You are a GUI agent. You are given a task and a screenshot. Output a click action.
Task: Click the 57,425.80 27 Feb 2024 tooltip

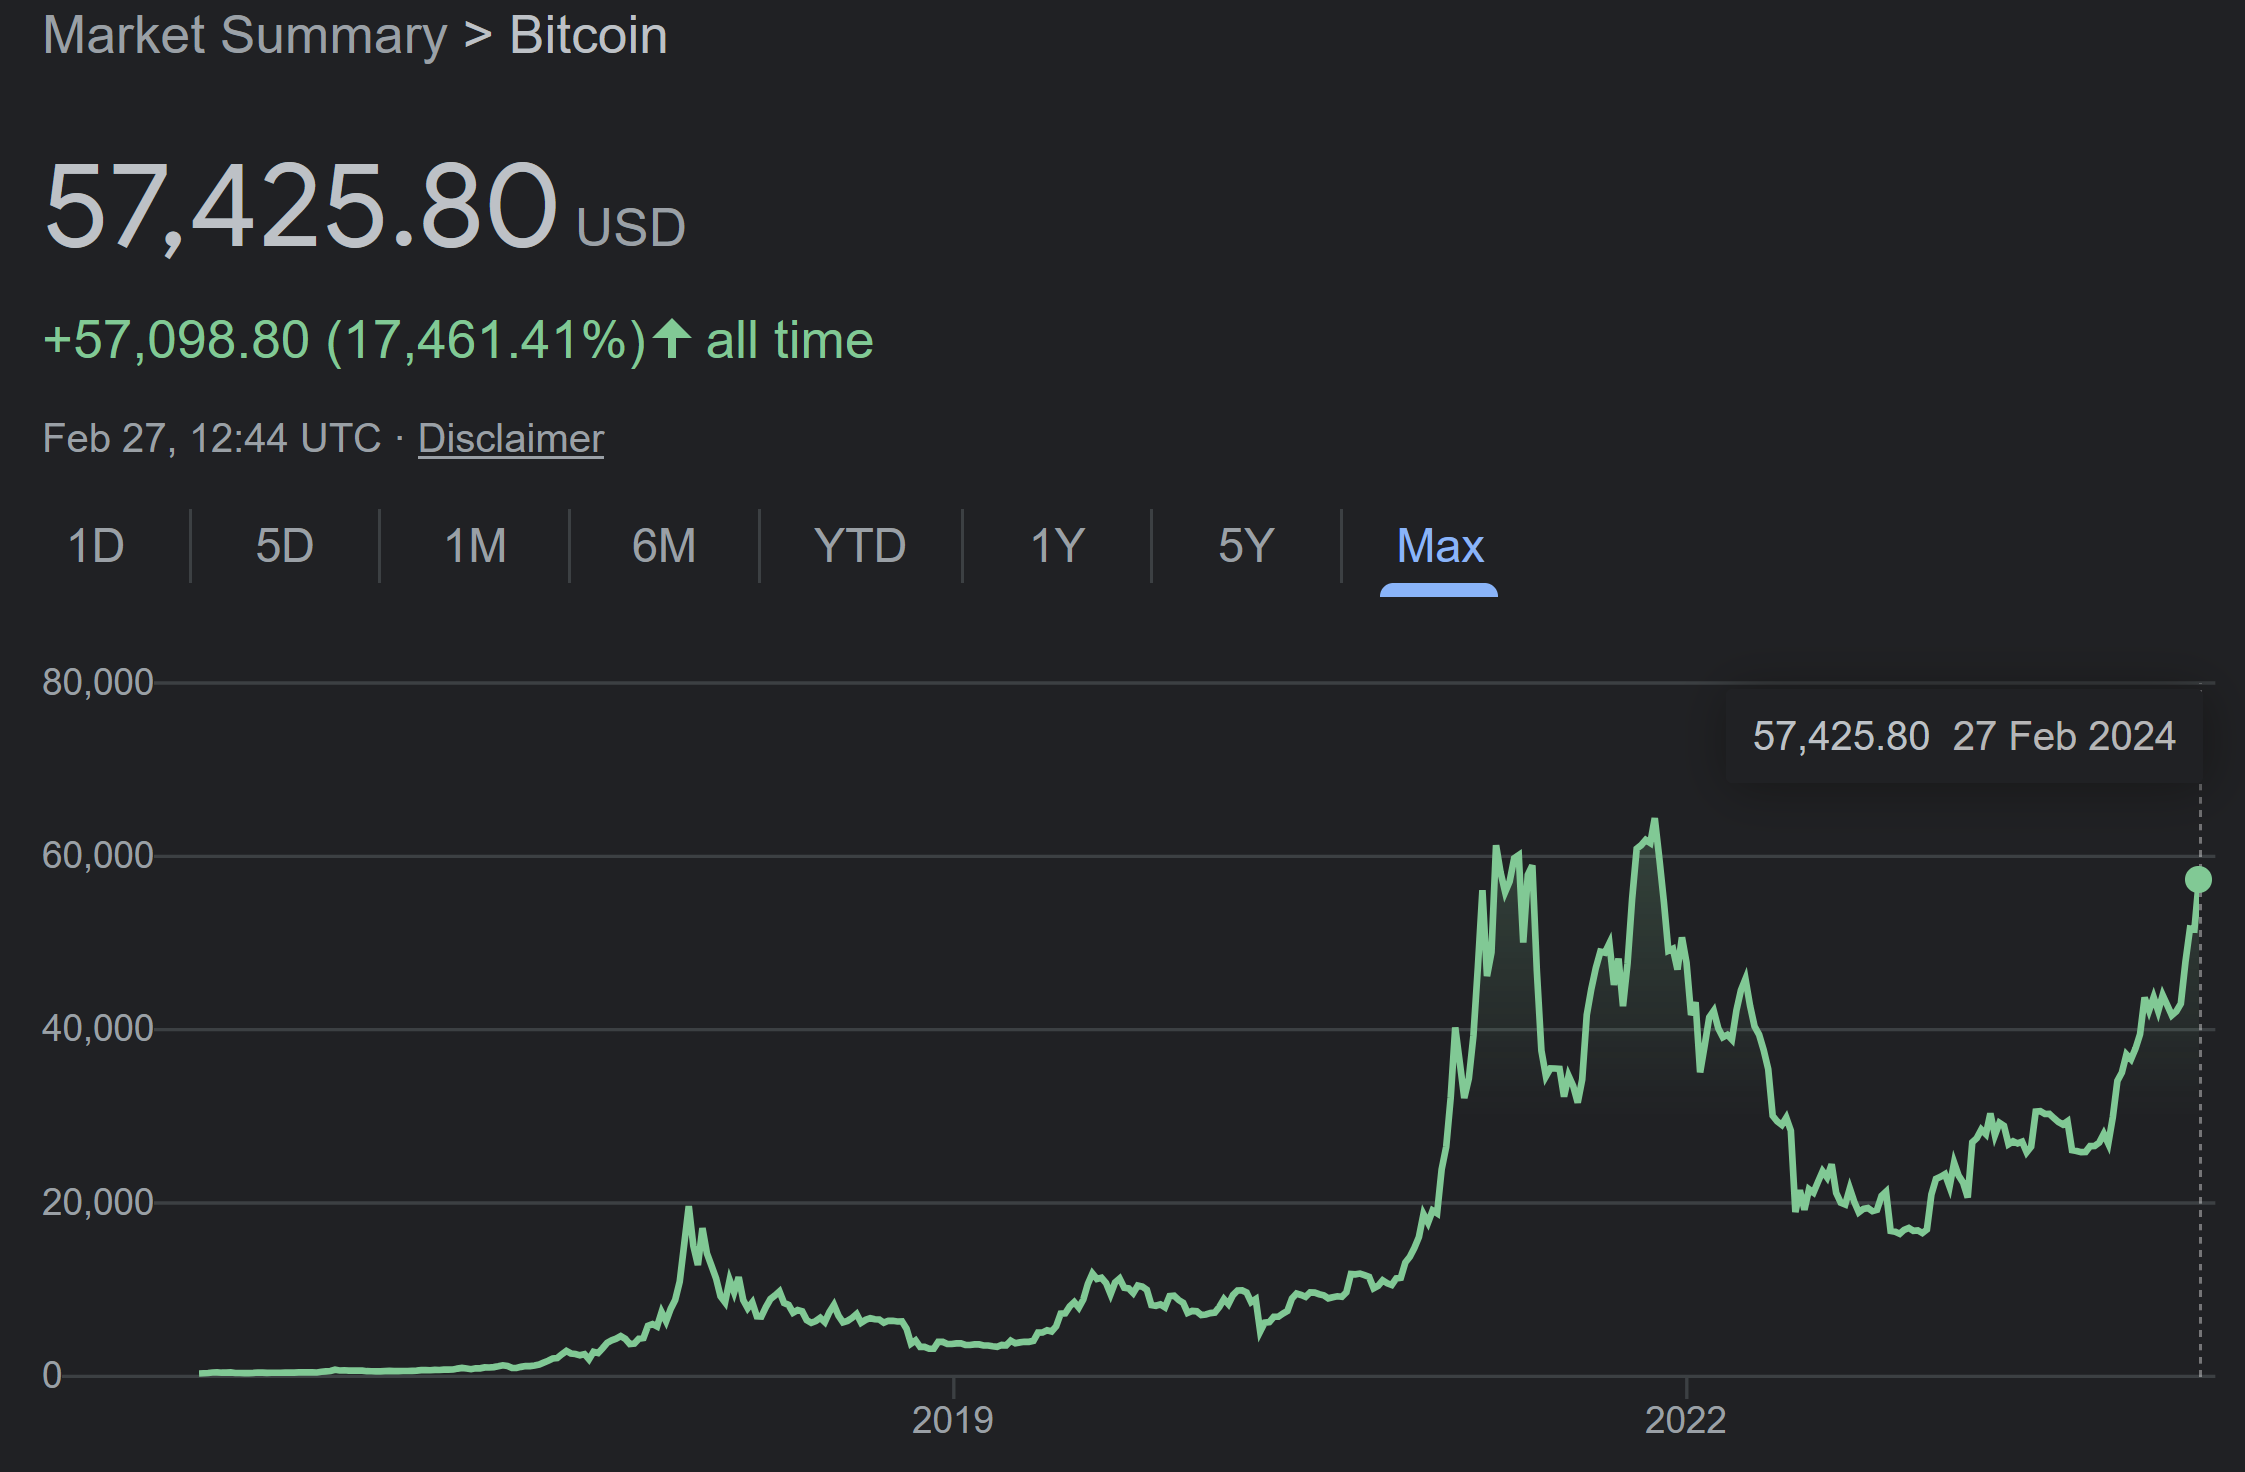pos(1964,736)
